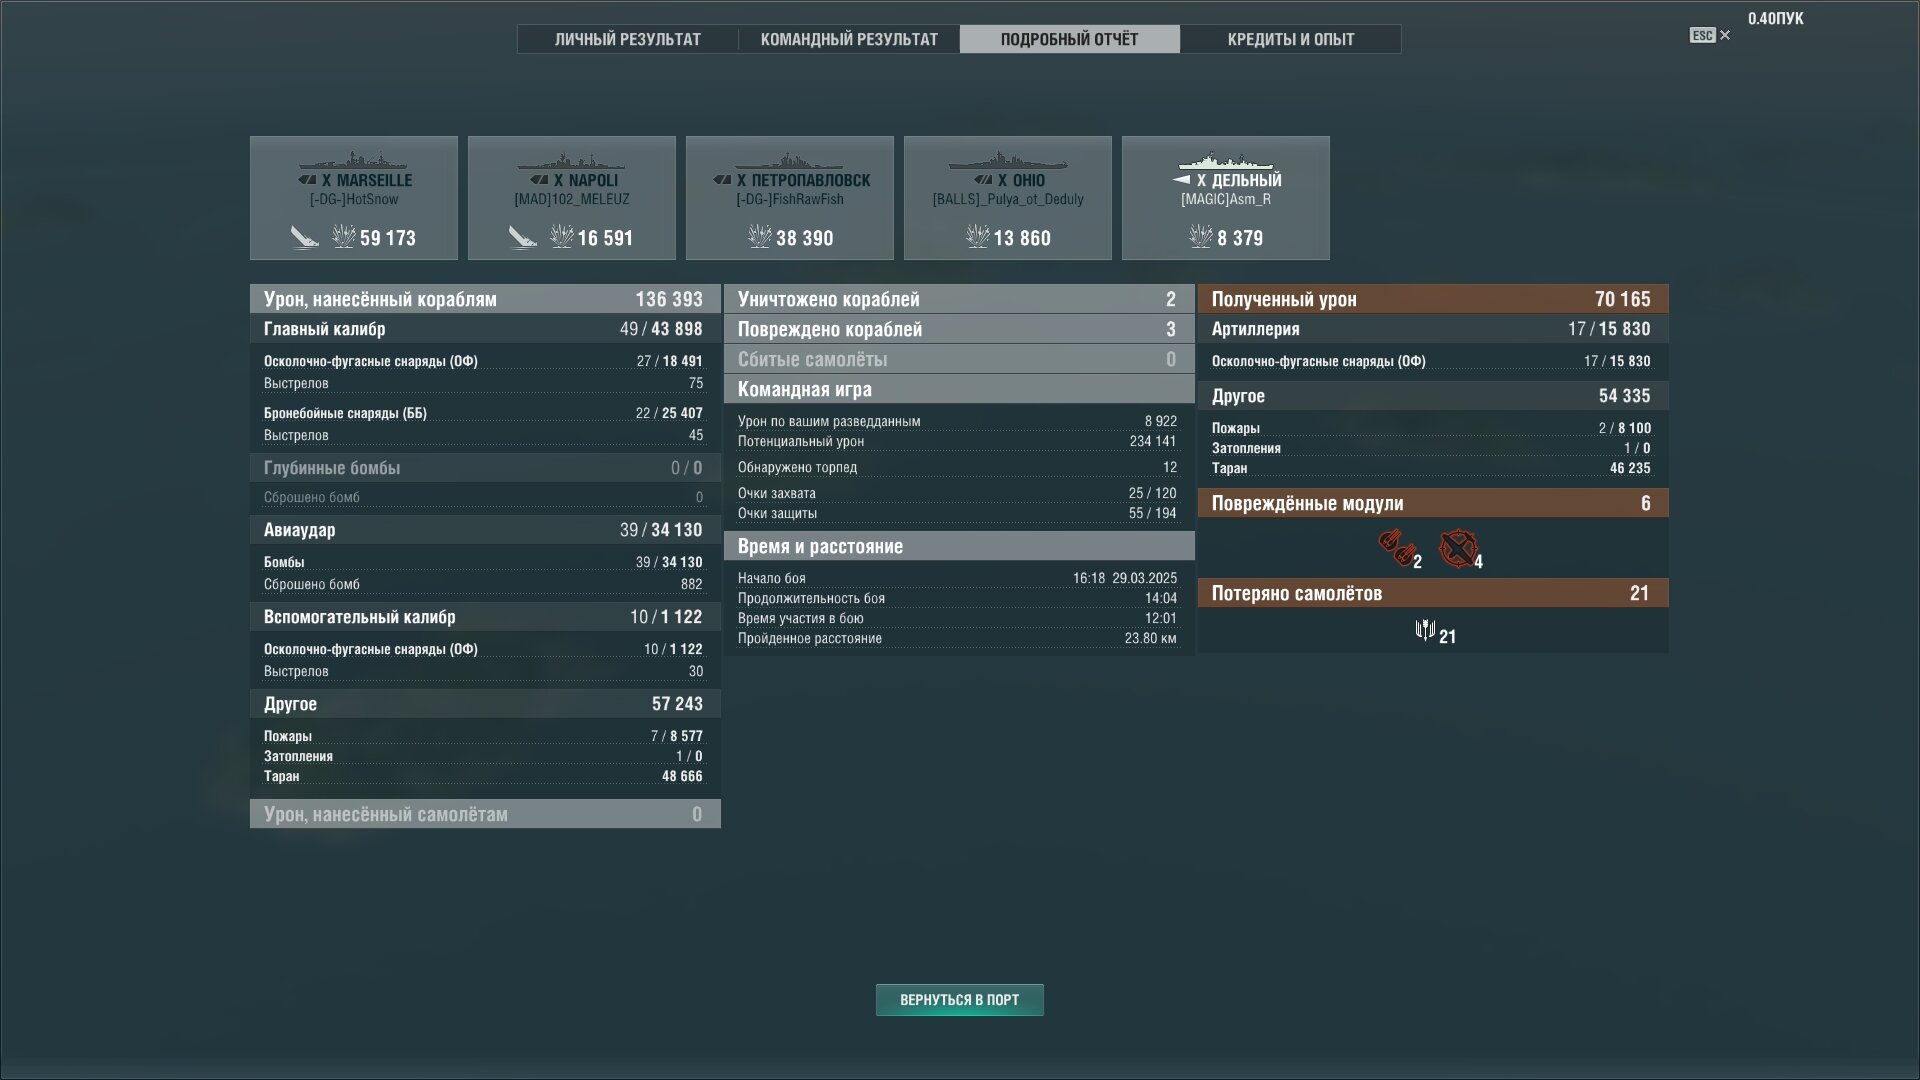Click the 0.40ПУК text in corner

coord(1775,18)
